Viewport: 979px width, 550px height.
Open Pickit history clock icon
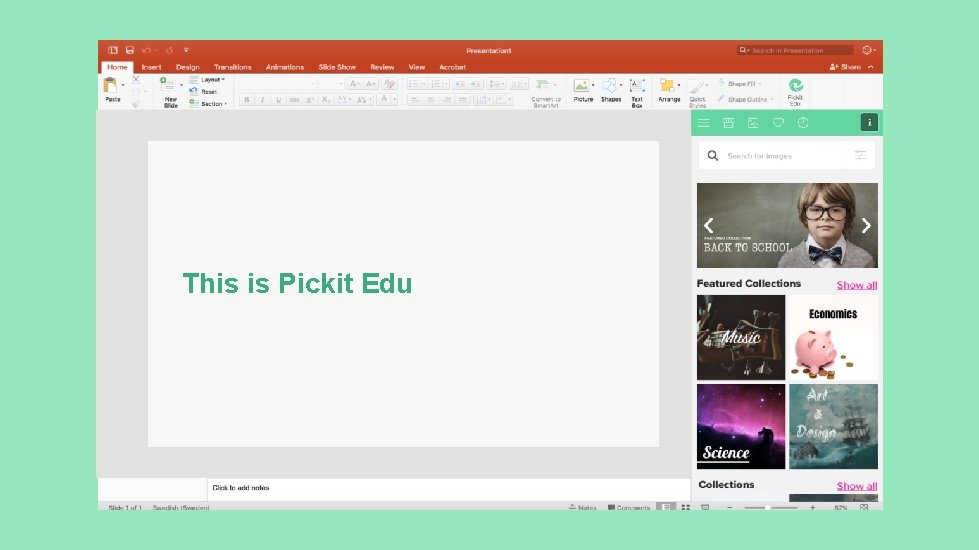[803, 123]
